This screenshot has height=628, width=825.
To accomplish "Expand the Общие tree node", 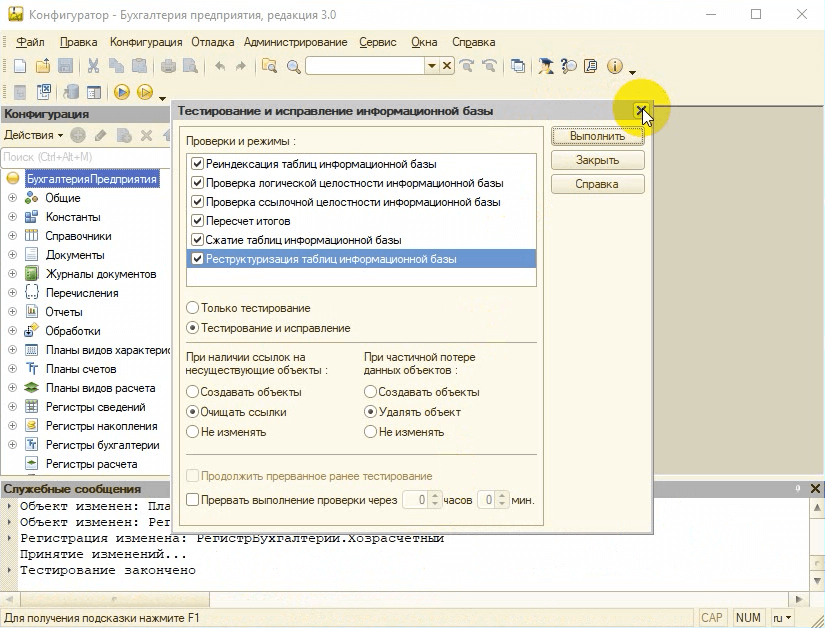I will coord(13,198).
